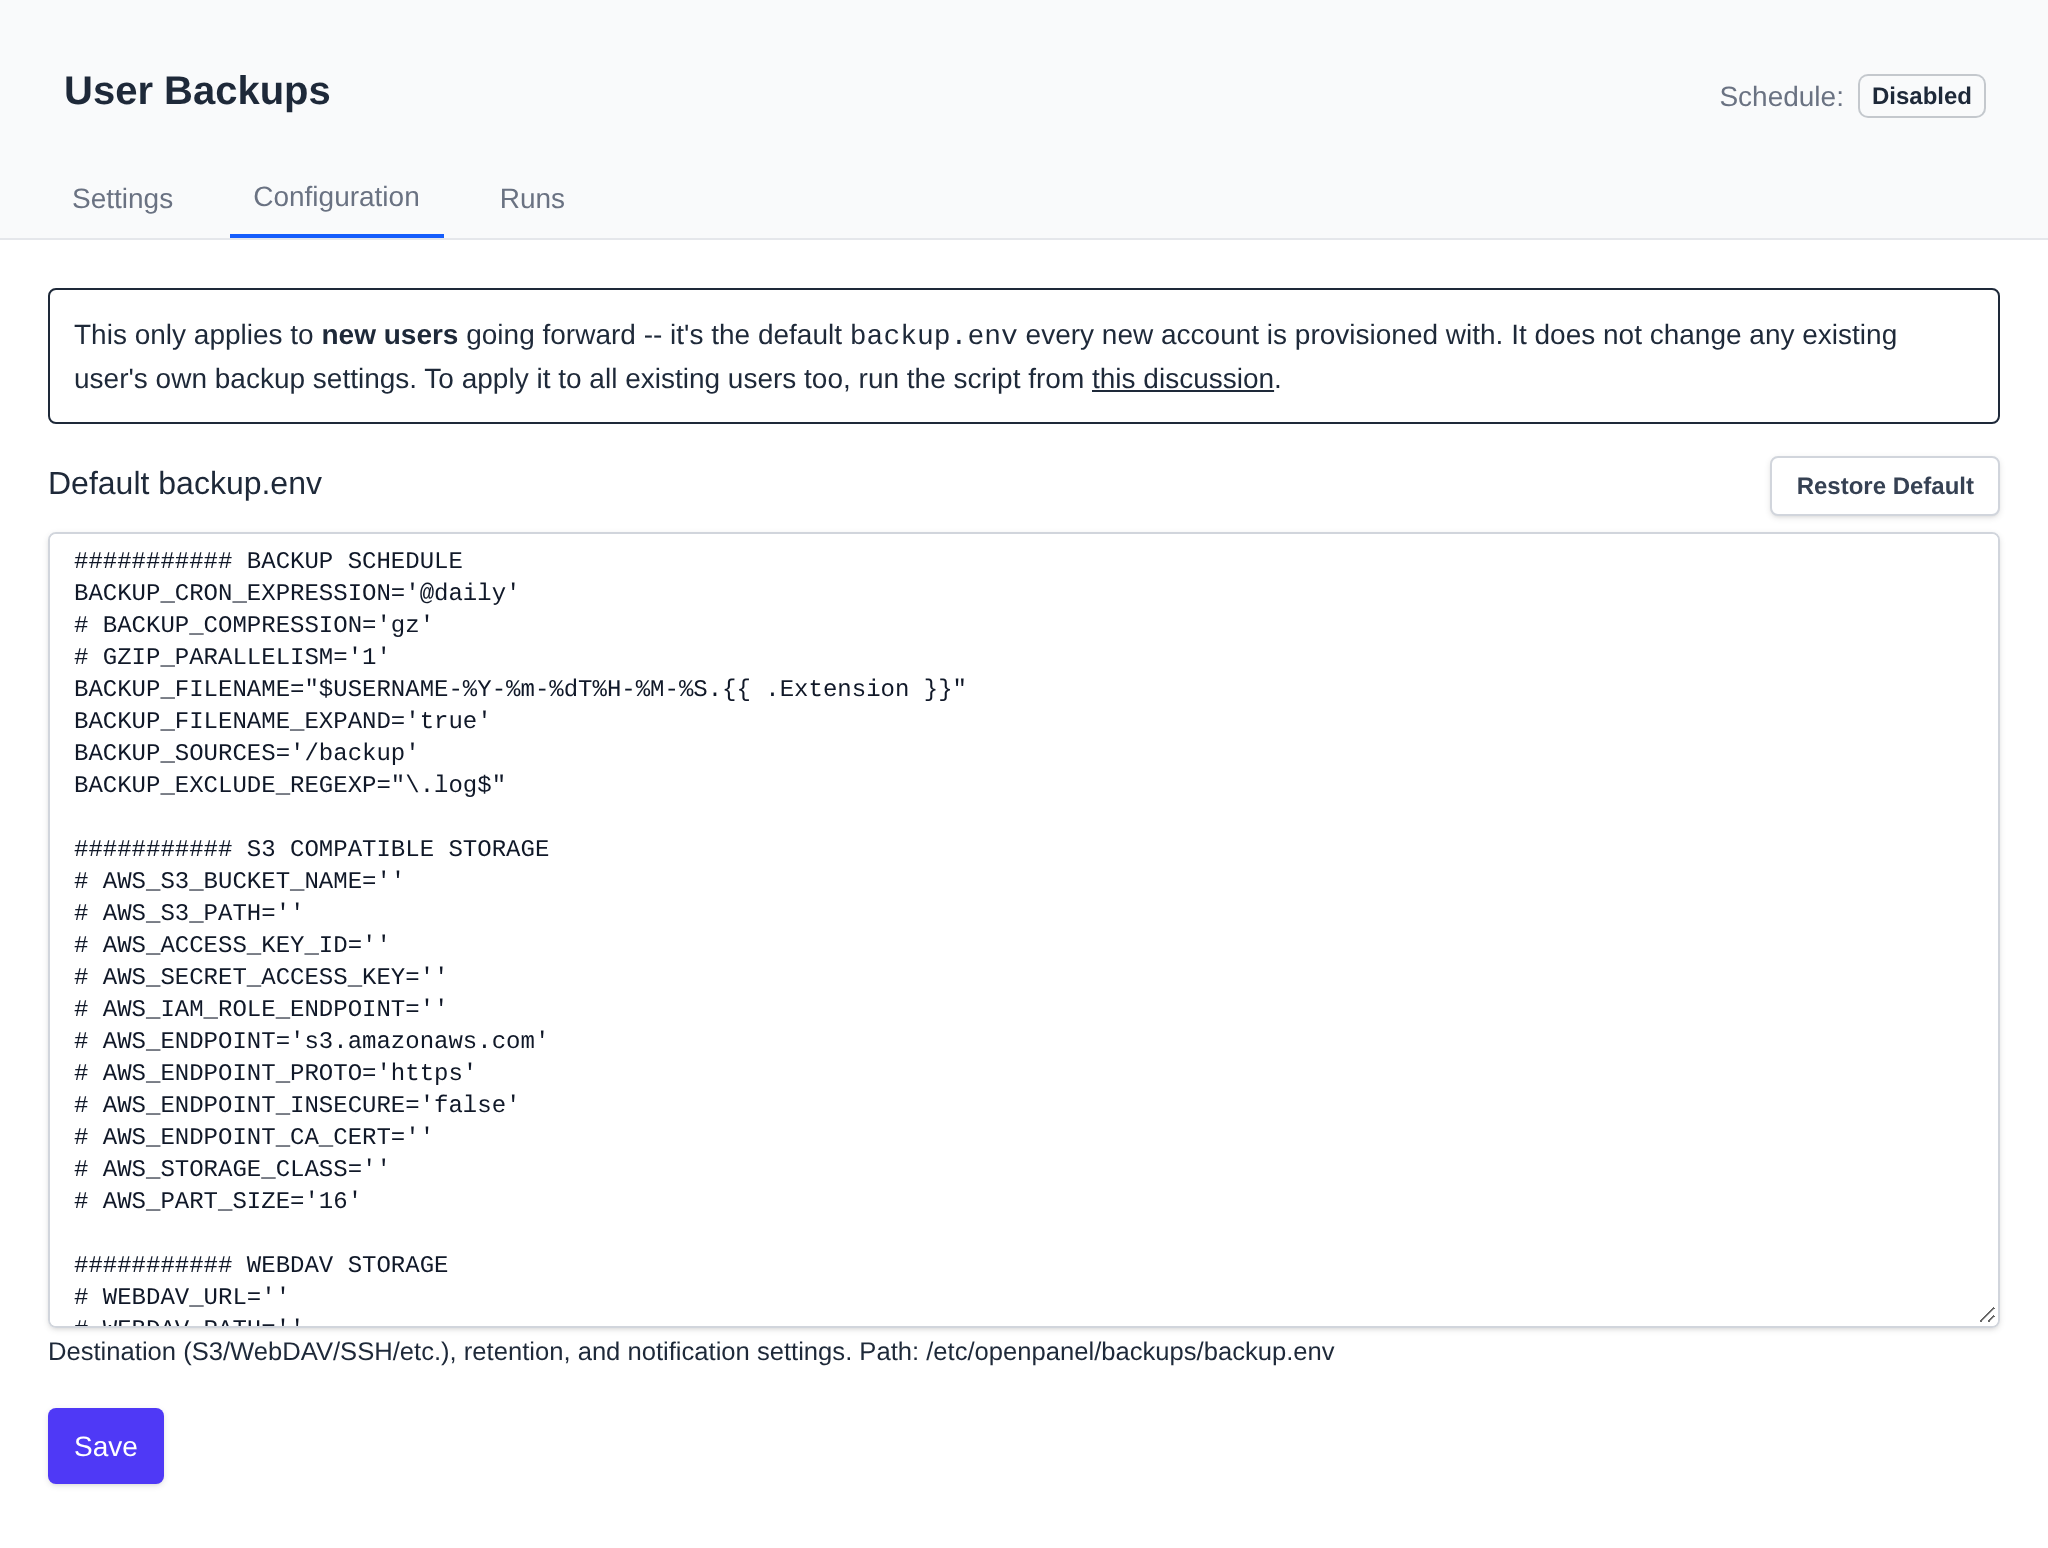The image size is (2048, 1548).
Task: Click the AWS_ENDPOINT='s3.amazonaws.com' line
Action: [x=311, y=1041]
